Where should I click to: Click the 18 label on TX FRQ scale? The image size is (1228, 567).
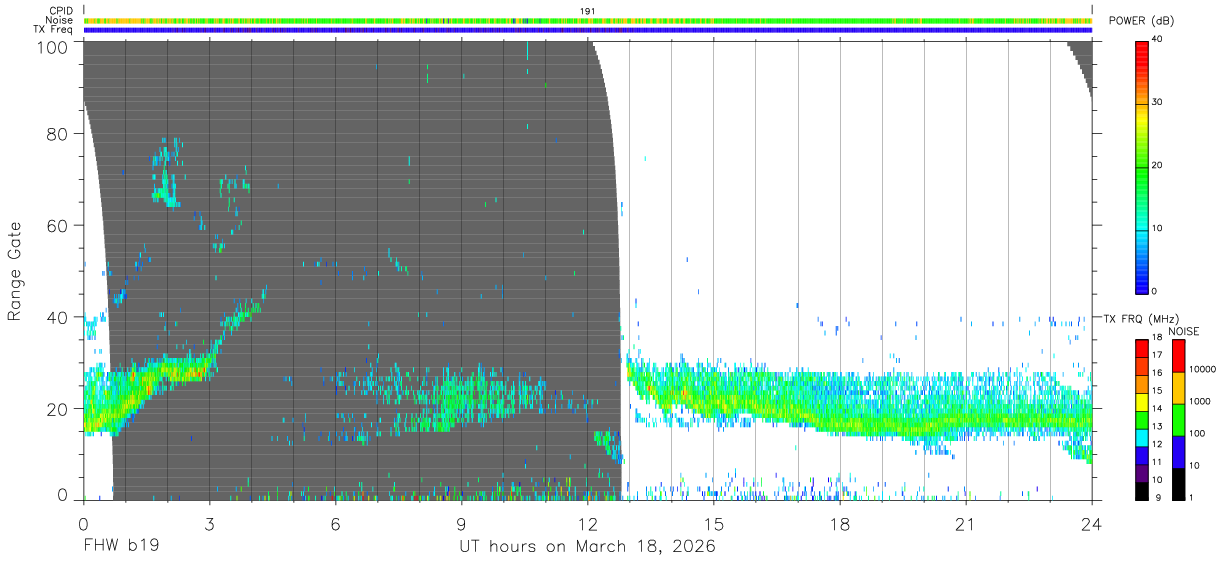click(x=1158, y=339)
